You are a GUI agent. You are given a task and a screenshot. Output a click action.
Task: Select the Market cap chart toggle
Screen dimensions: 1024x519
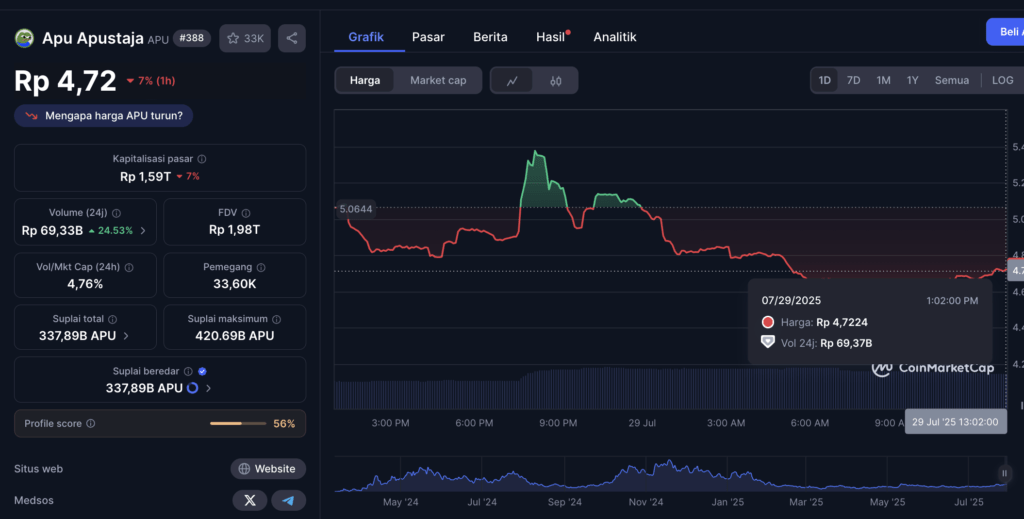click(x=438, y=80)
